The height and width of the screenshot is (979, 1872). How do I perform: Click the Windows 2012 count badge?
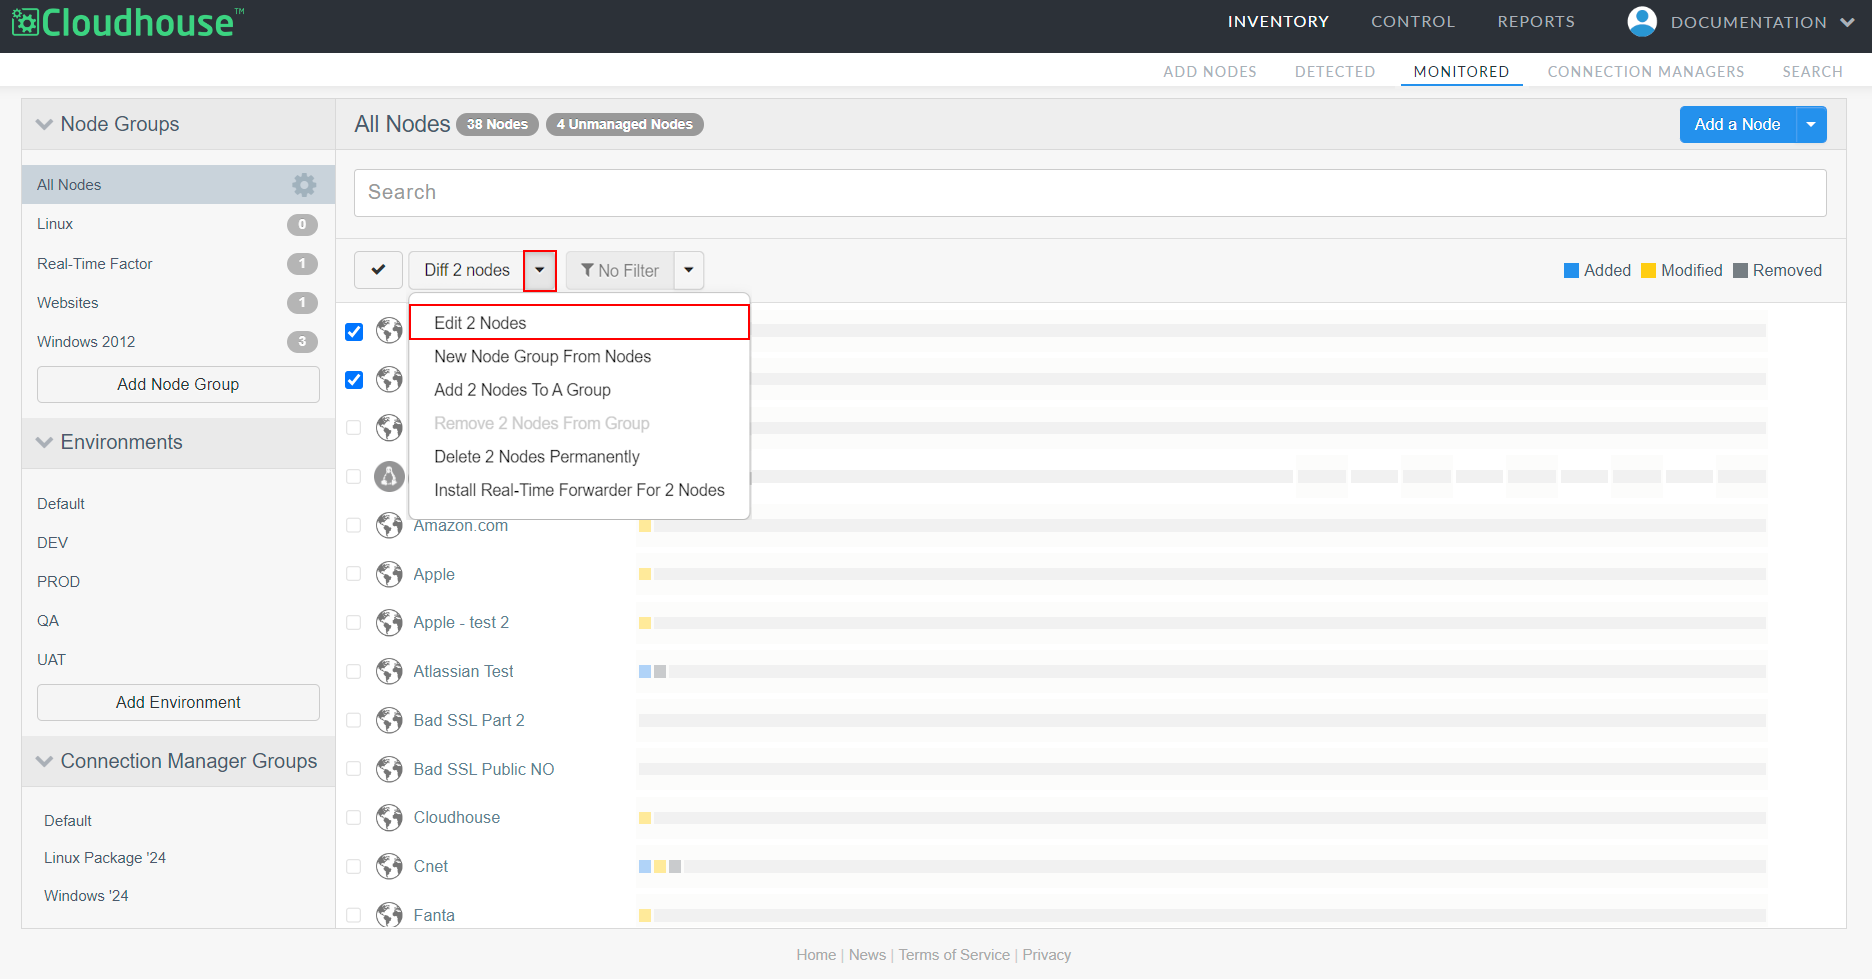[x=302, y=342]
